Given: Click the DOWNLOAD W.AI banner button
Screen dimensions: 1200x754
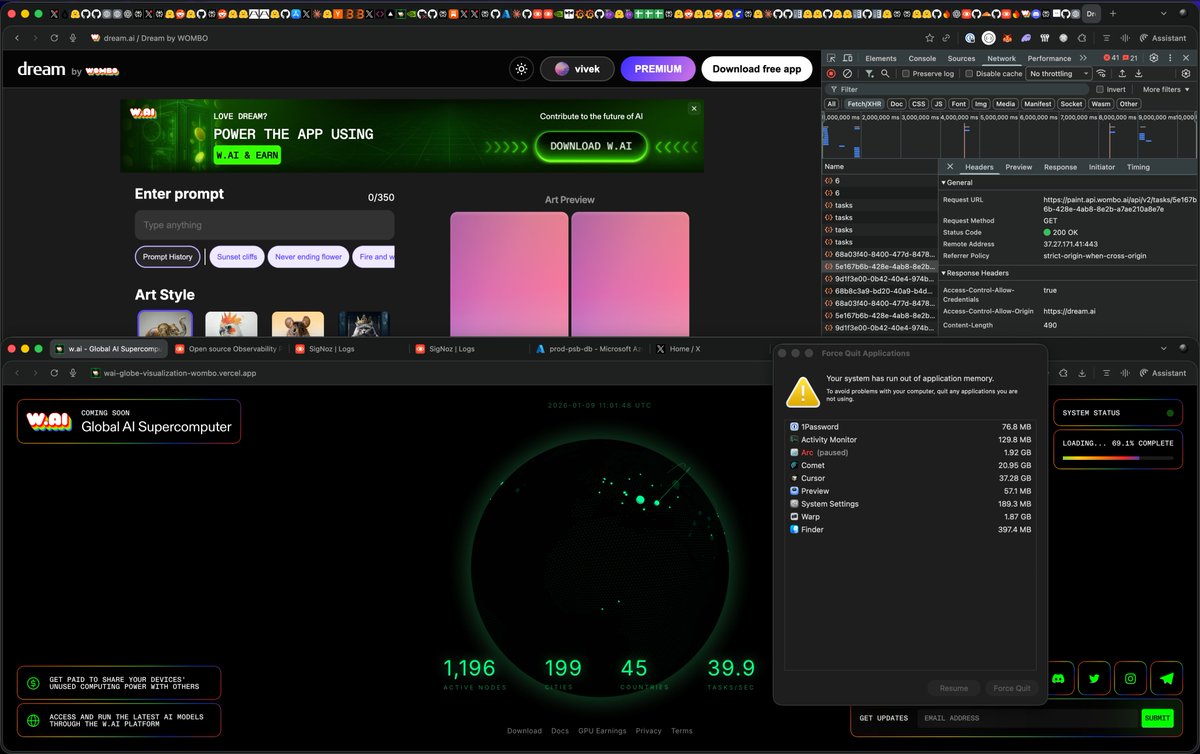Looking at the screenshot, I should click(591, 146).
